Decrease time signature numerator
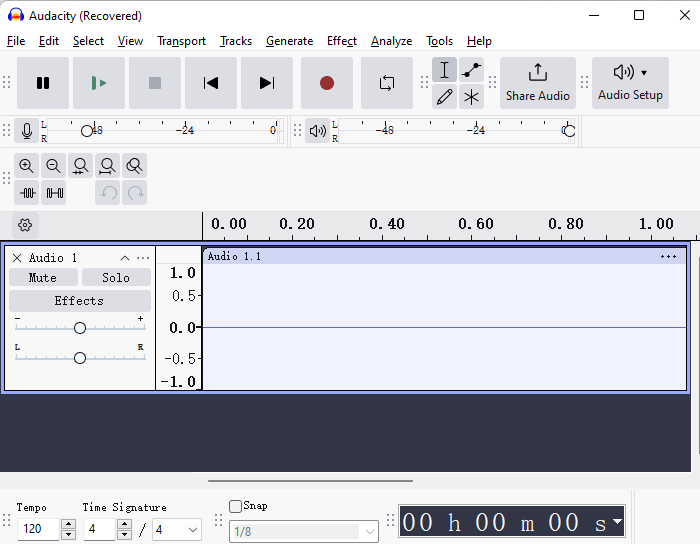Screen dimensions: 700x544 (x=125, y=534)
